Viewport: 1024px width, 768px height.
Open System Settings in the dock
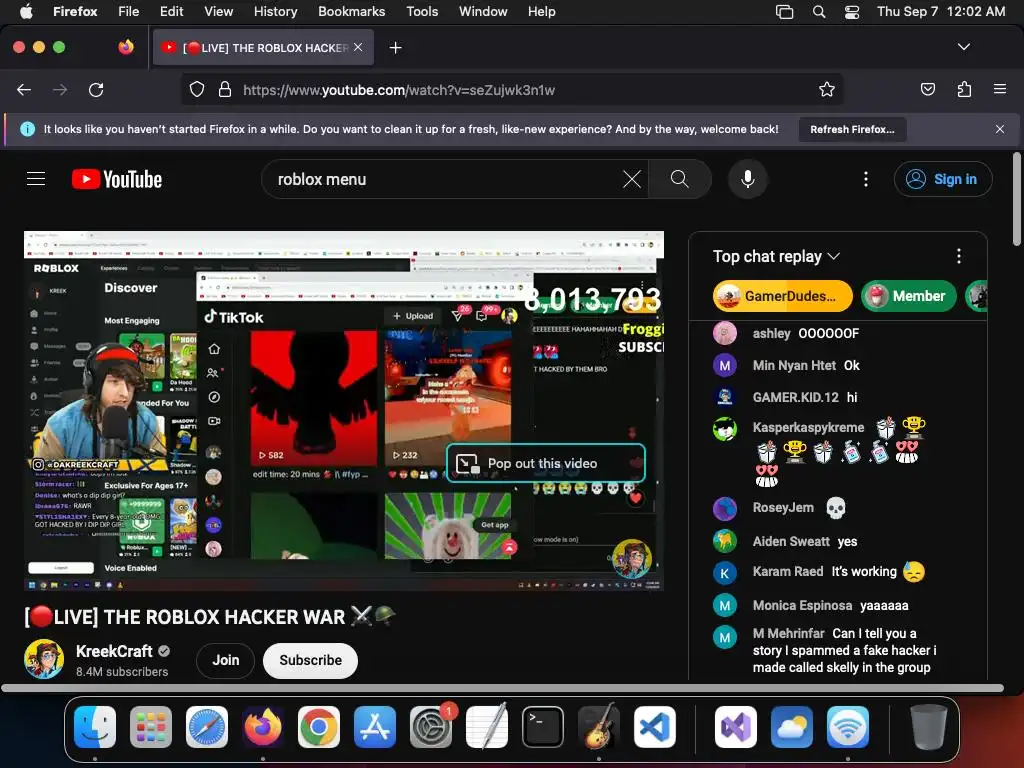click(x=430, y=727)
